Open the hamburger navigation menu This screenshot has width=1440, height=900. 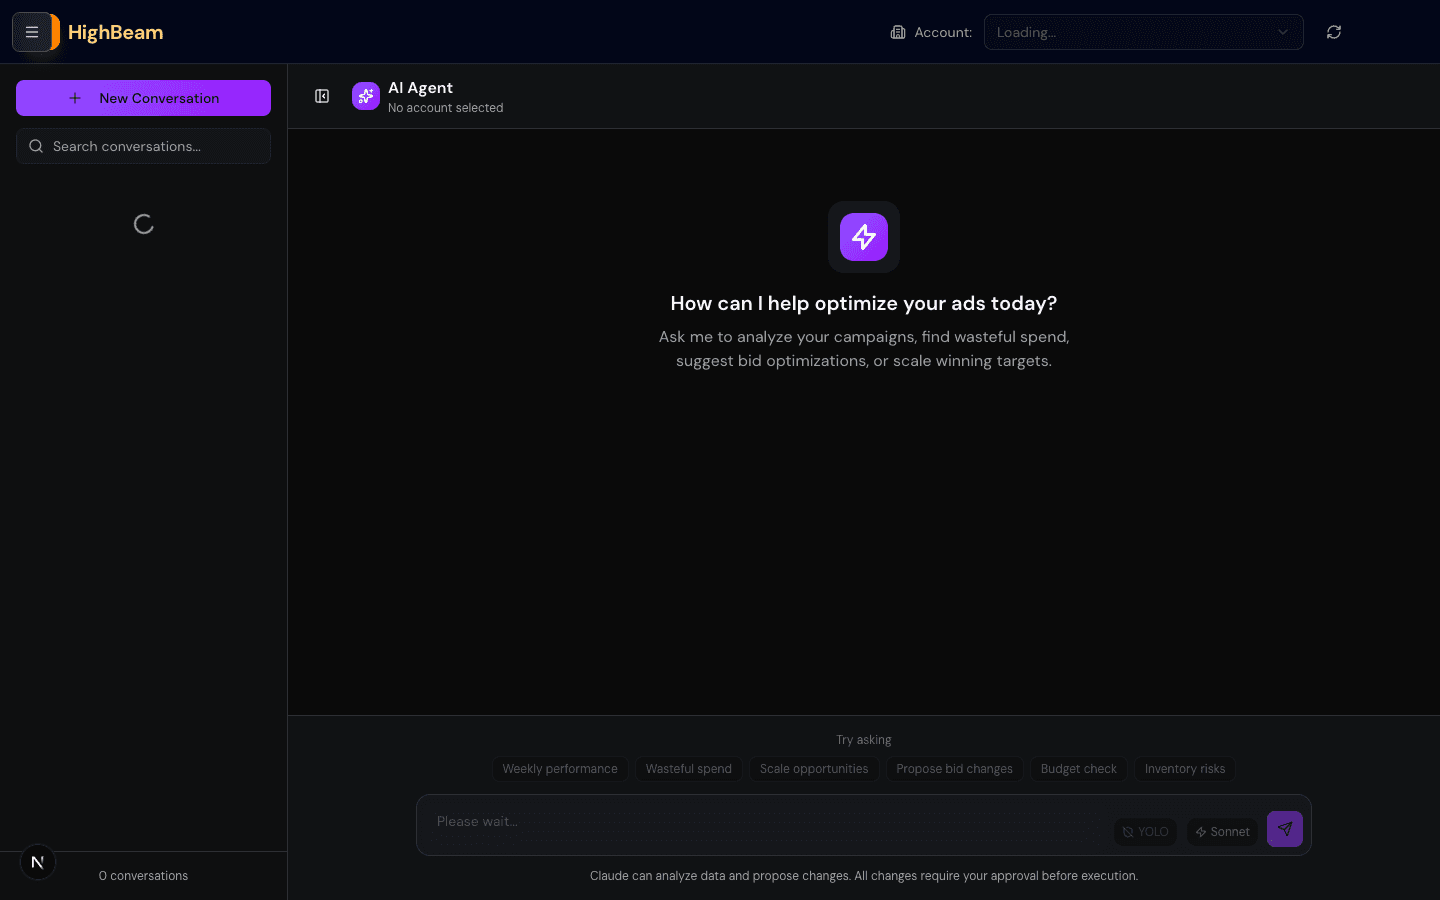[x=32, y=31]
